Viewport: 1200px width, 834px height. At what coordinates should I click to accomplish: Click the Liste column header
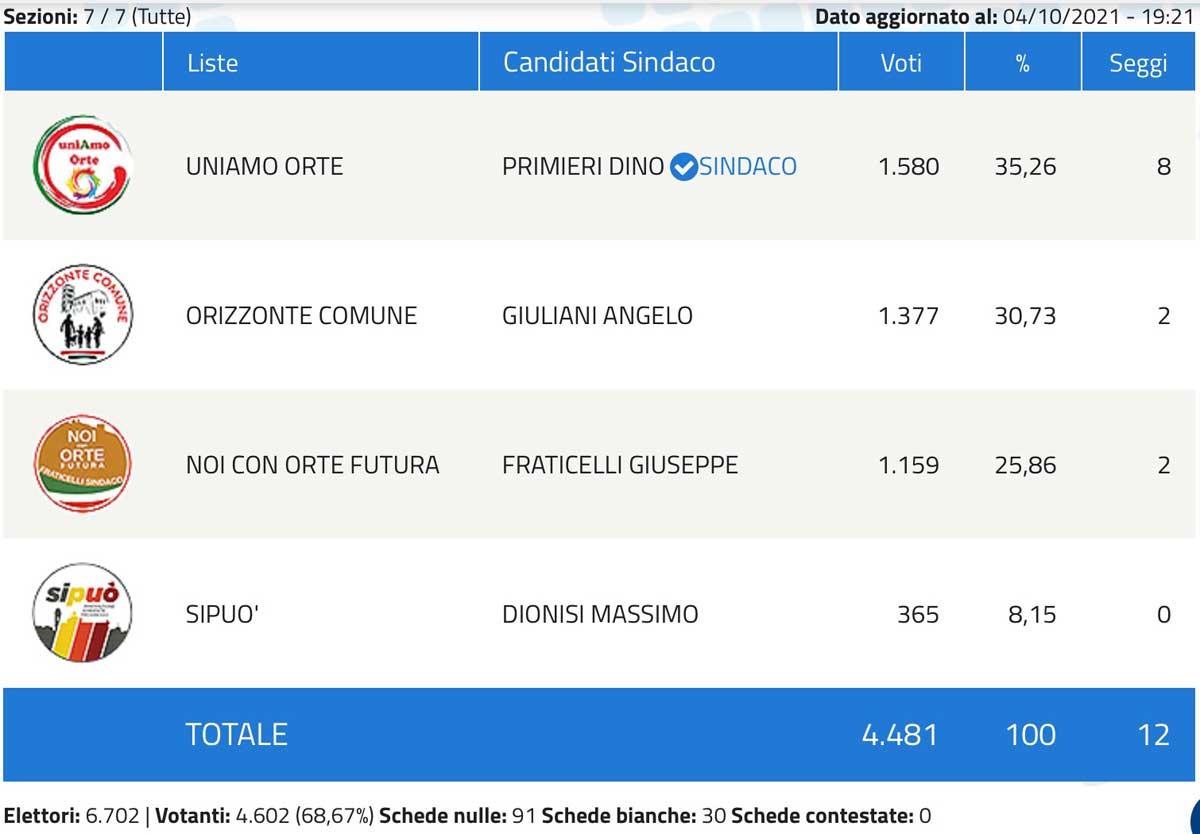(x=212, y=62)
